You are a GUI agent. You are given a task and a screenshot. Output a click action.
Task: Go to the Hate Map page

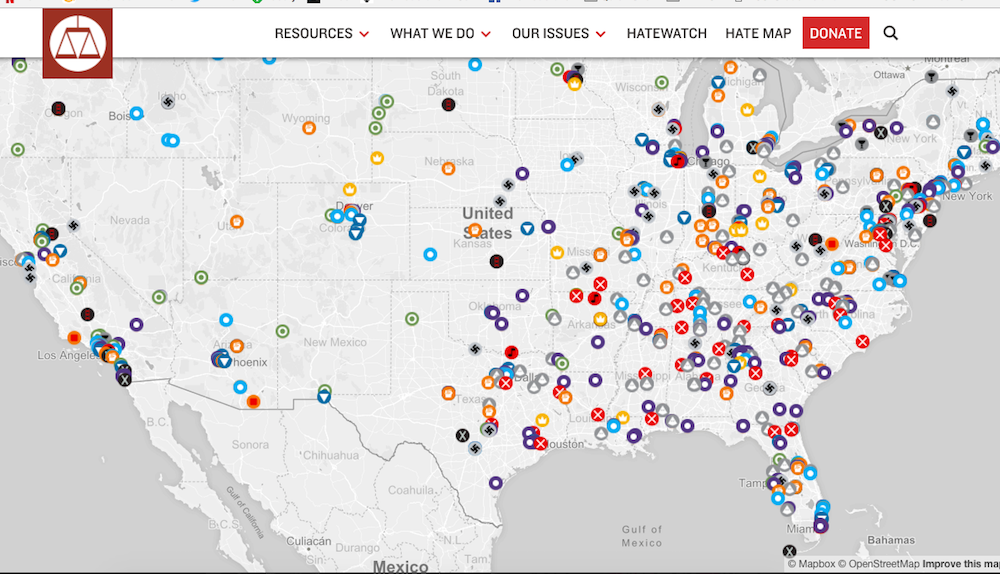[x=758, y=33]
